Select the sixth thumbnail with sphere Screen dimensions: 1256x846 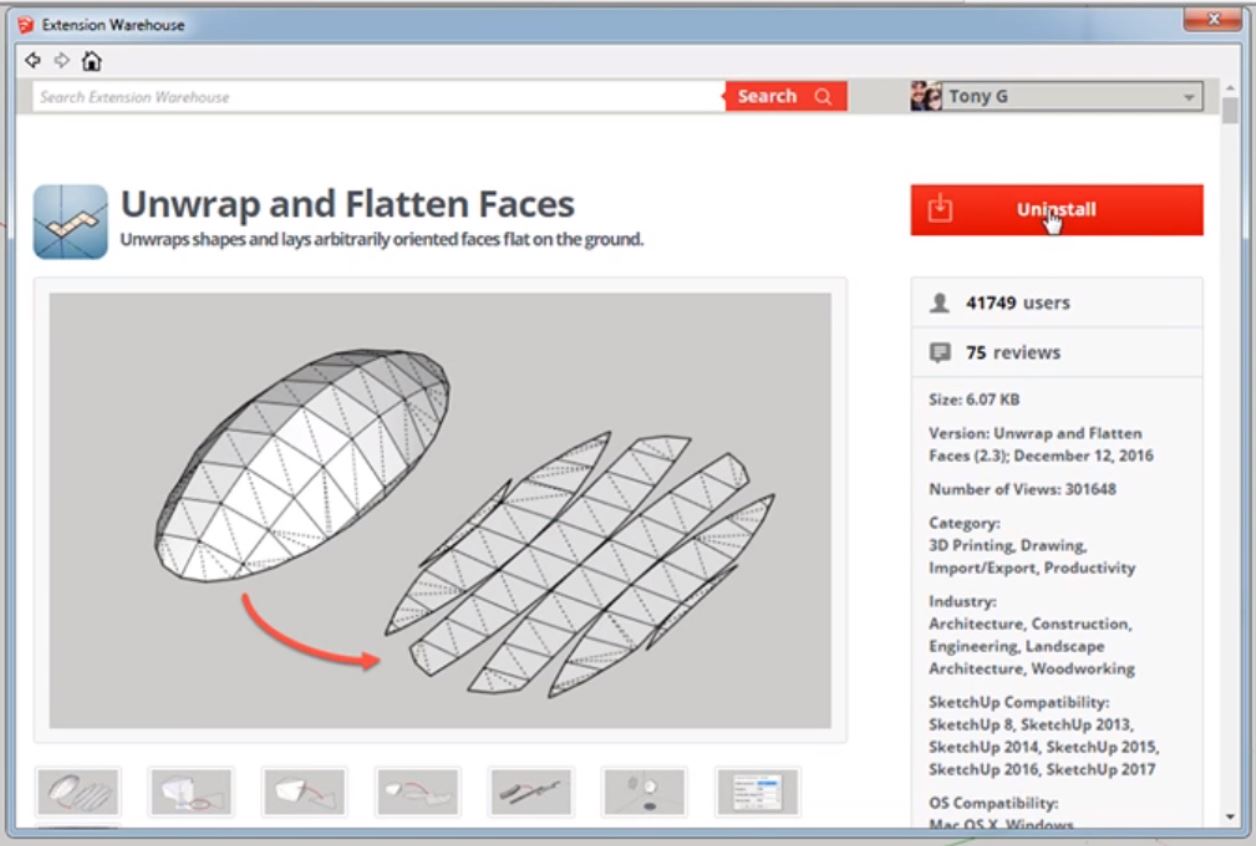coord(645,793)
